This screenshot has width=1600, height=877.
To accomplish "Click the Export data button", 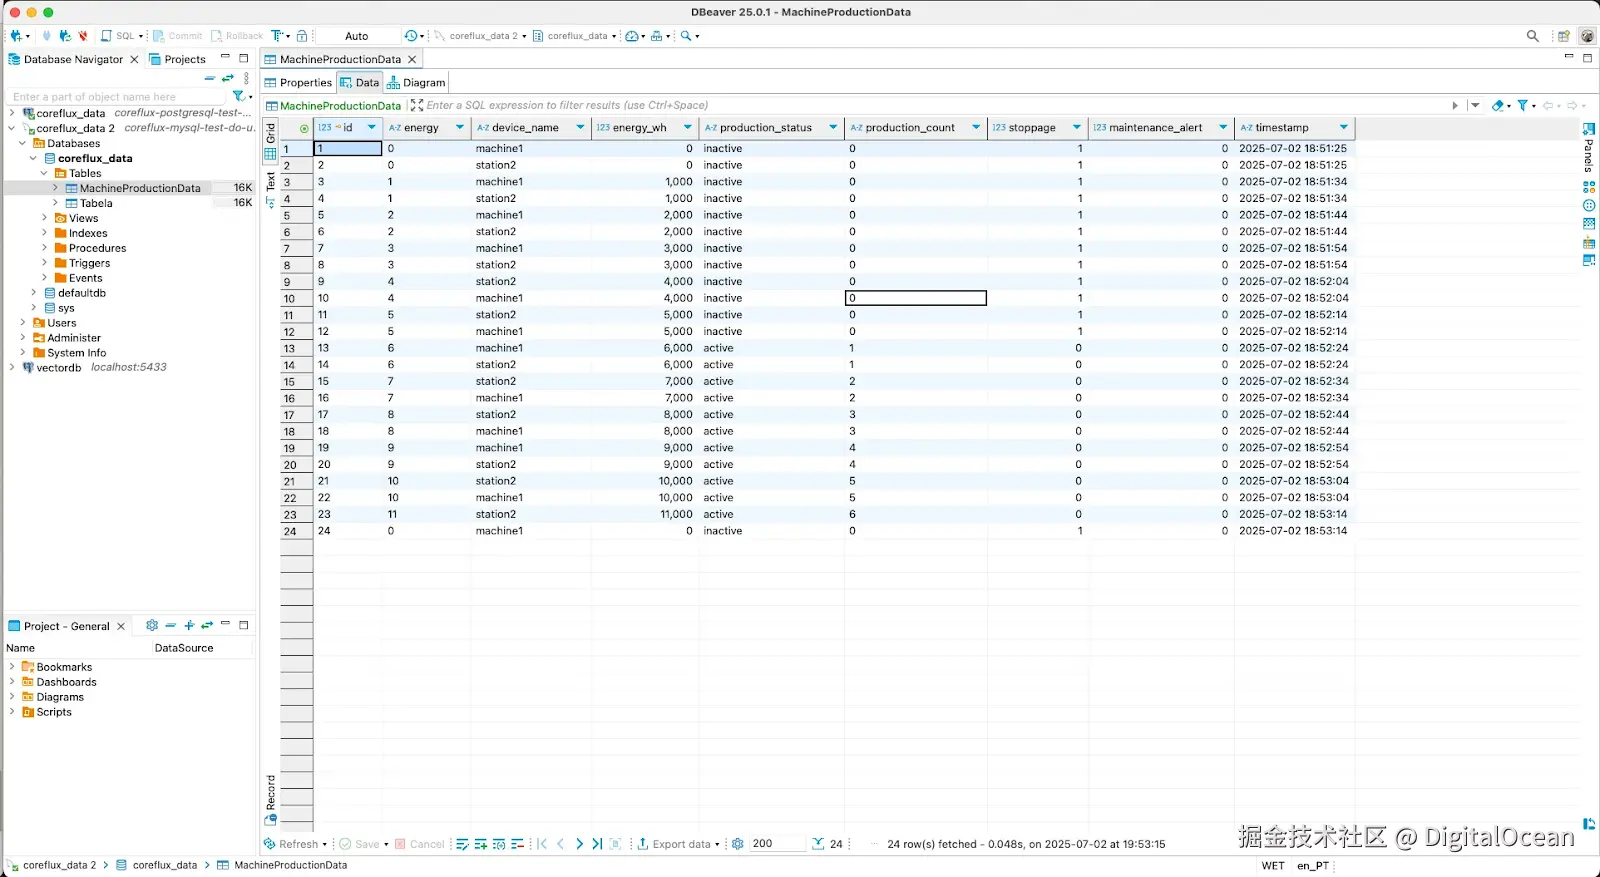I will tap(674, 844).
